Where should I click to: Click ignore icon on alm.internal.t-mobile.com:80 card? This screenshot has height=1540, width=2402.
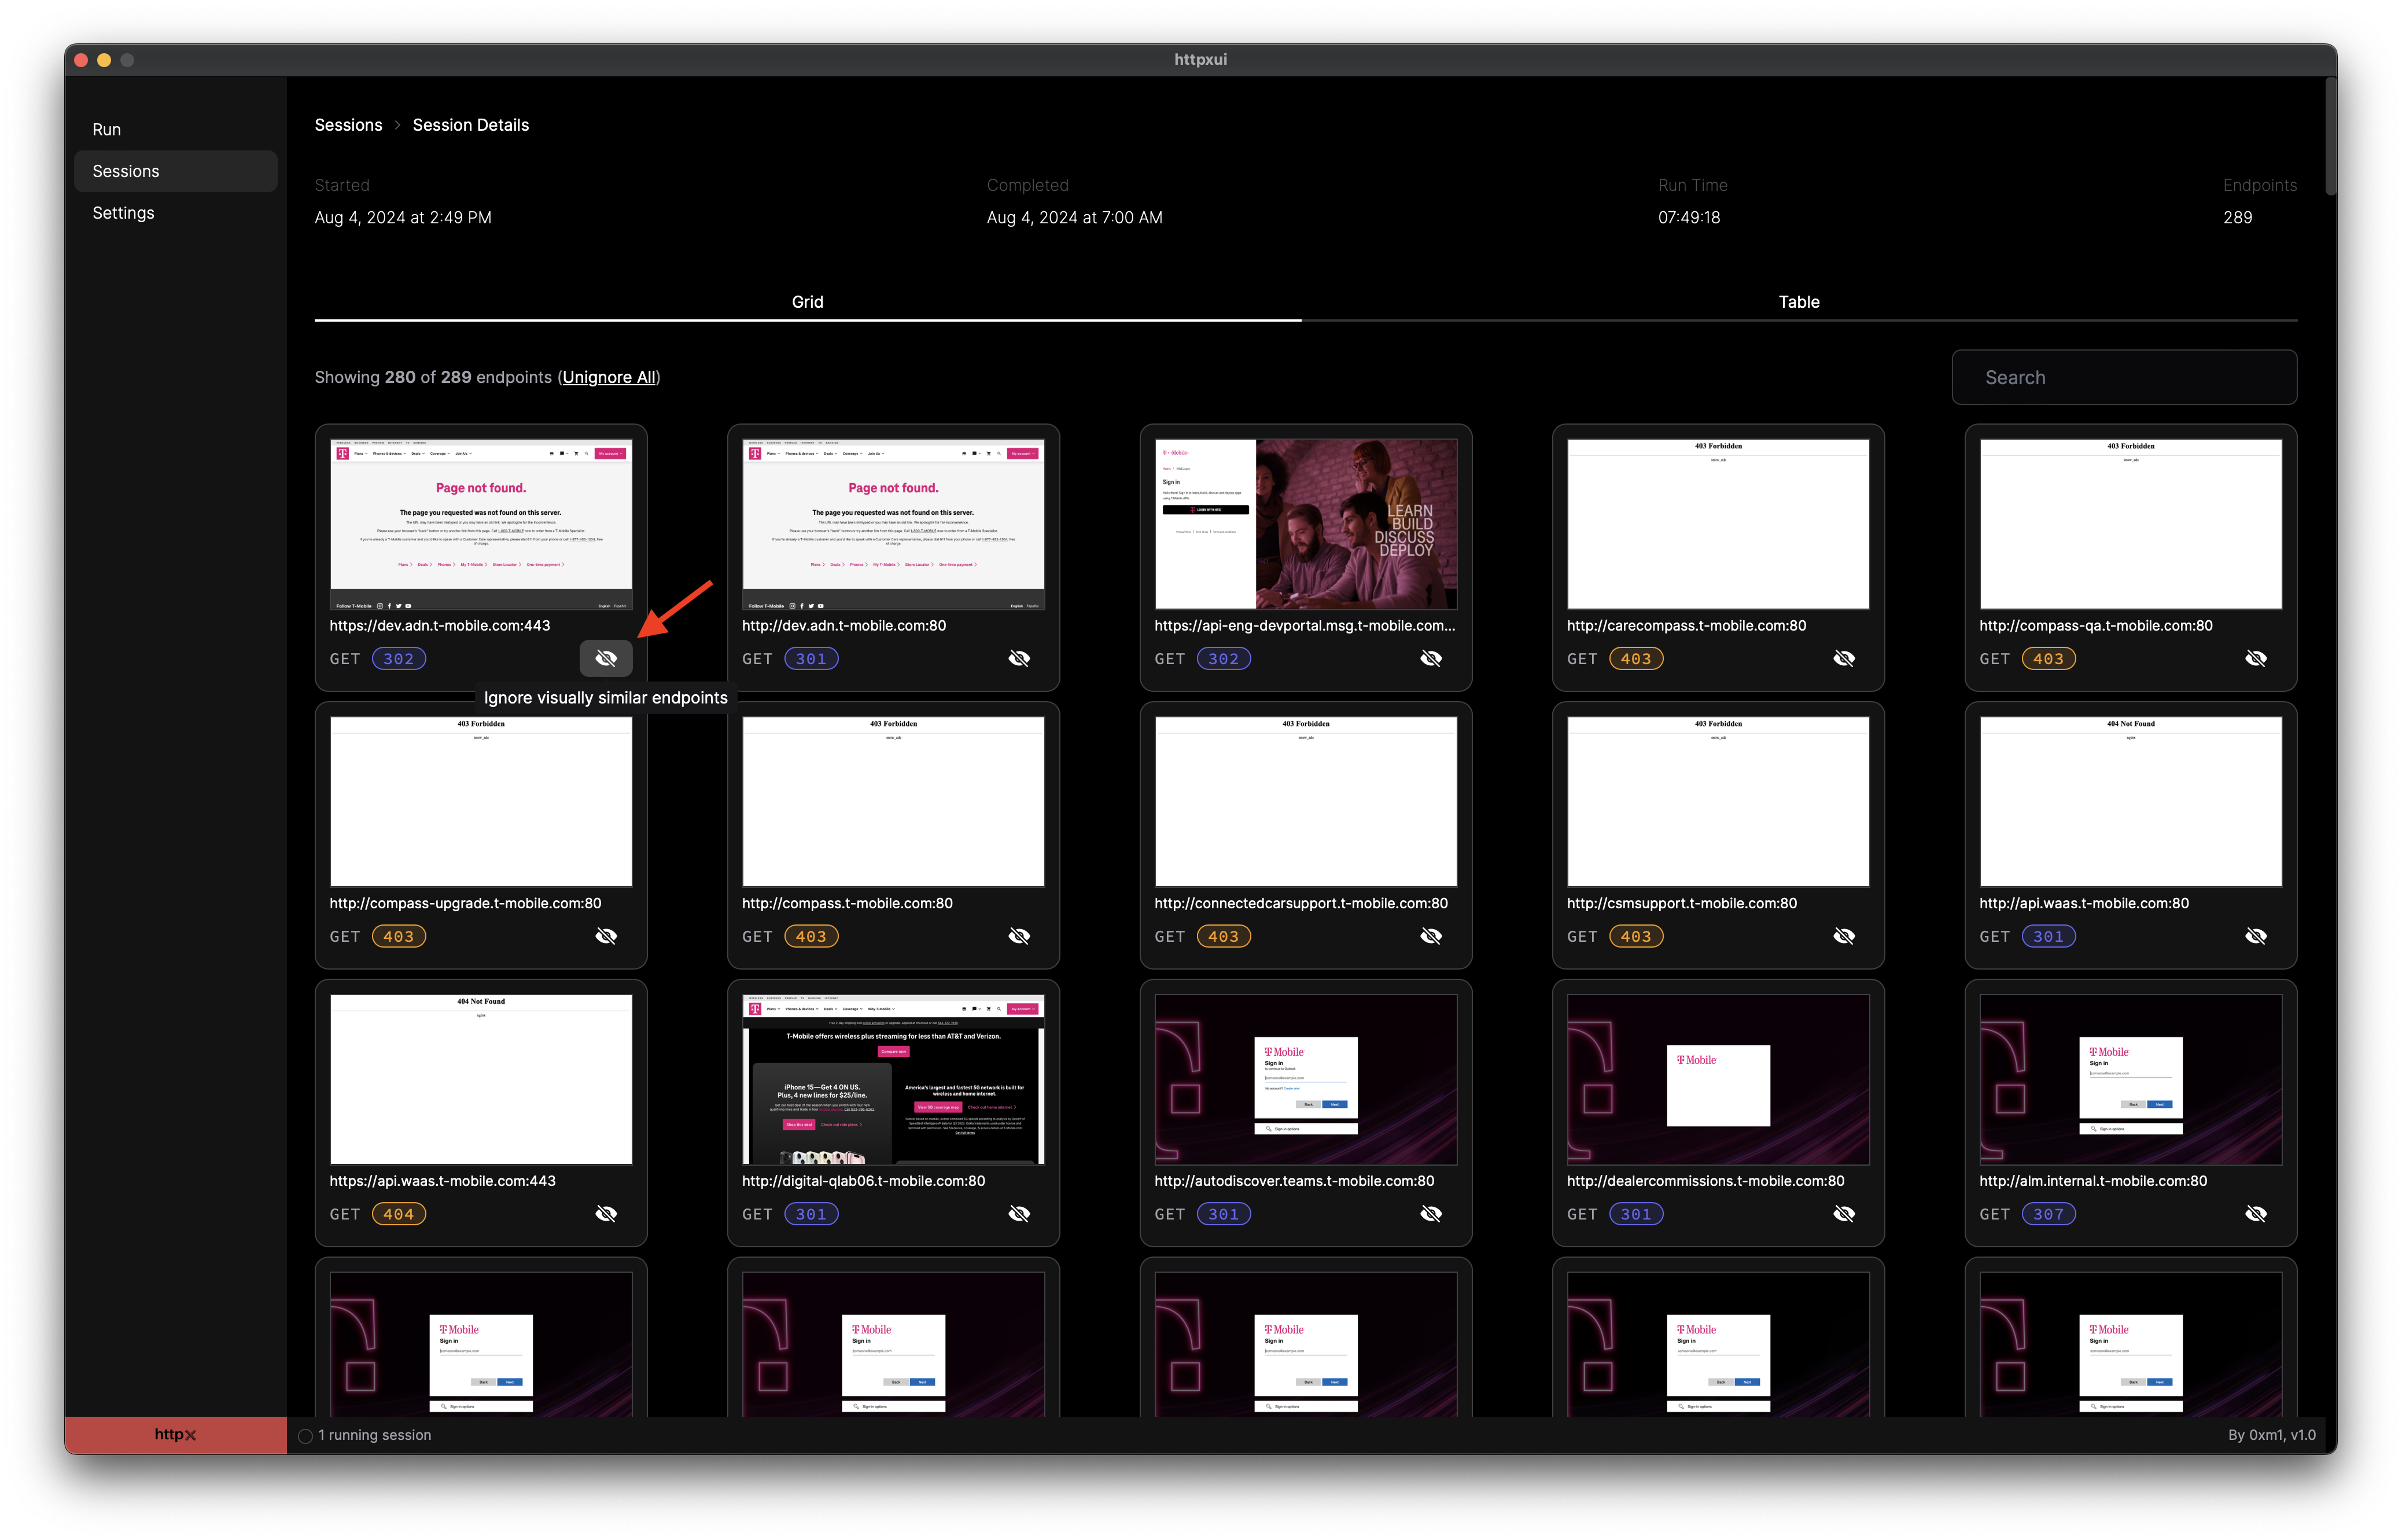[x=2256, y=1214]
